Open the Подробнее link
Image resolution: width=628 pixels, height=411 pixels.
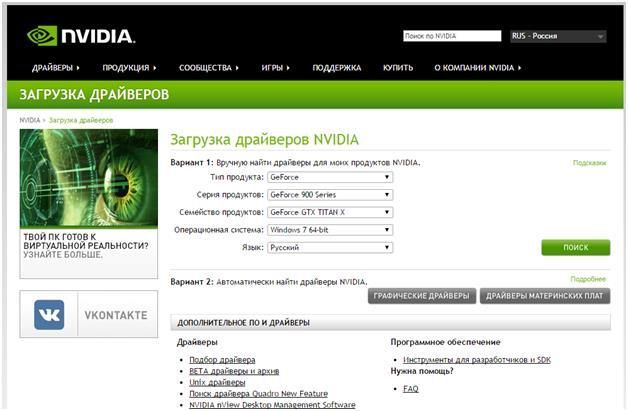click(588, 279)
